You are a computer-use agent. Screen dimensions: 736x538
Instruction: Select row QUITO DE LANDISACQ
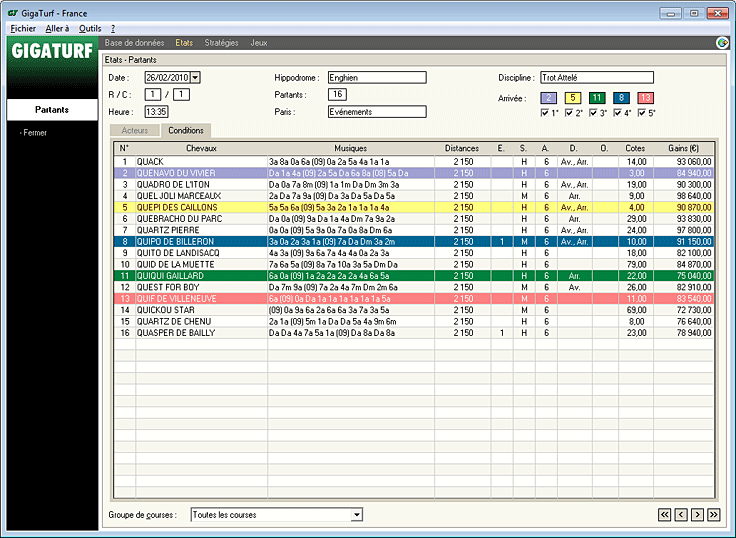(x=414, y=253)
